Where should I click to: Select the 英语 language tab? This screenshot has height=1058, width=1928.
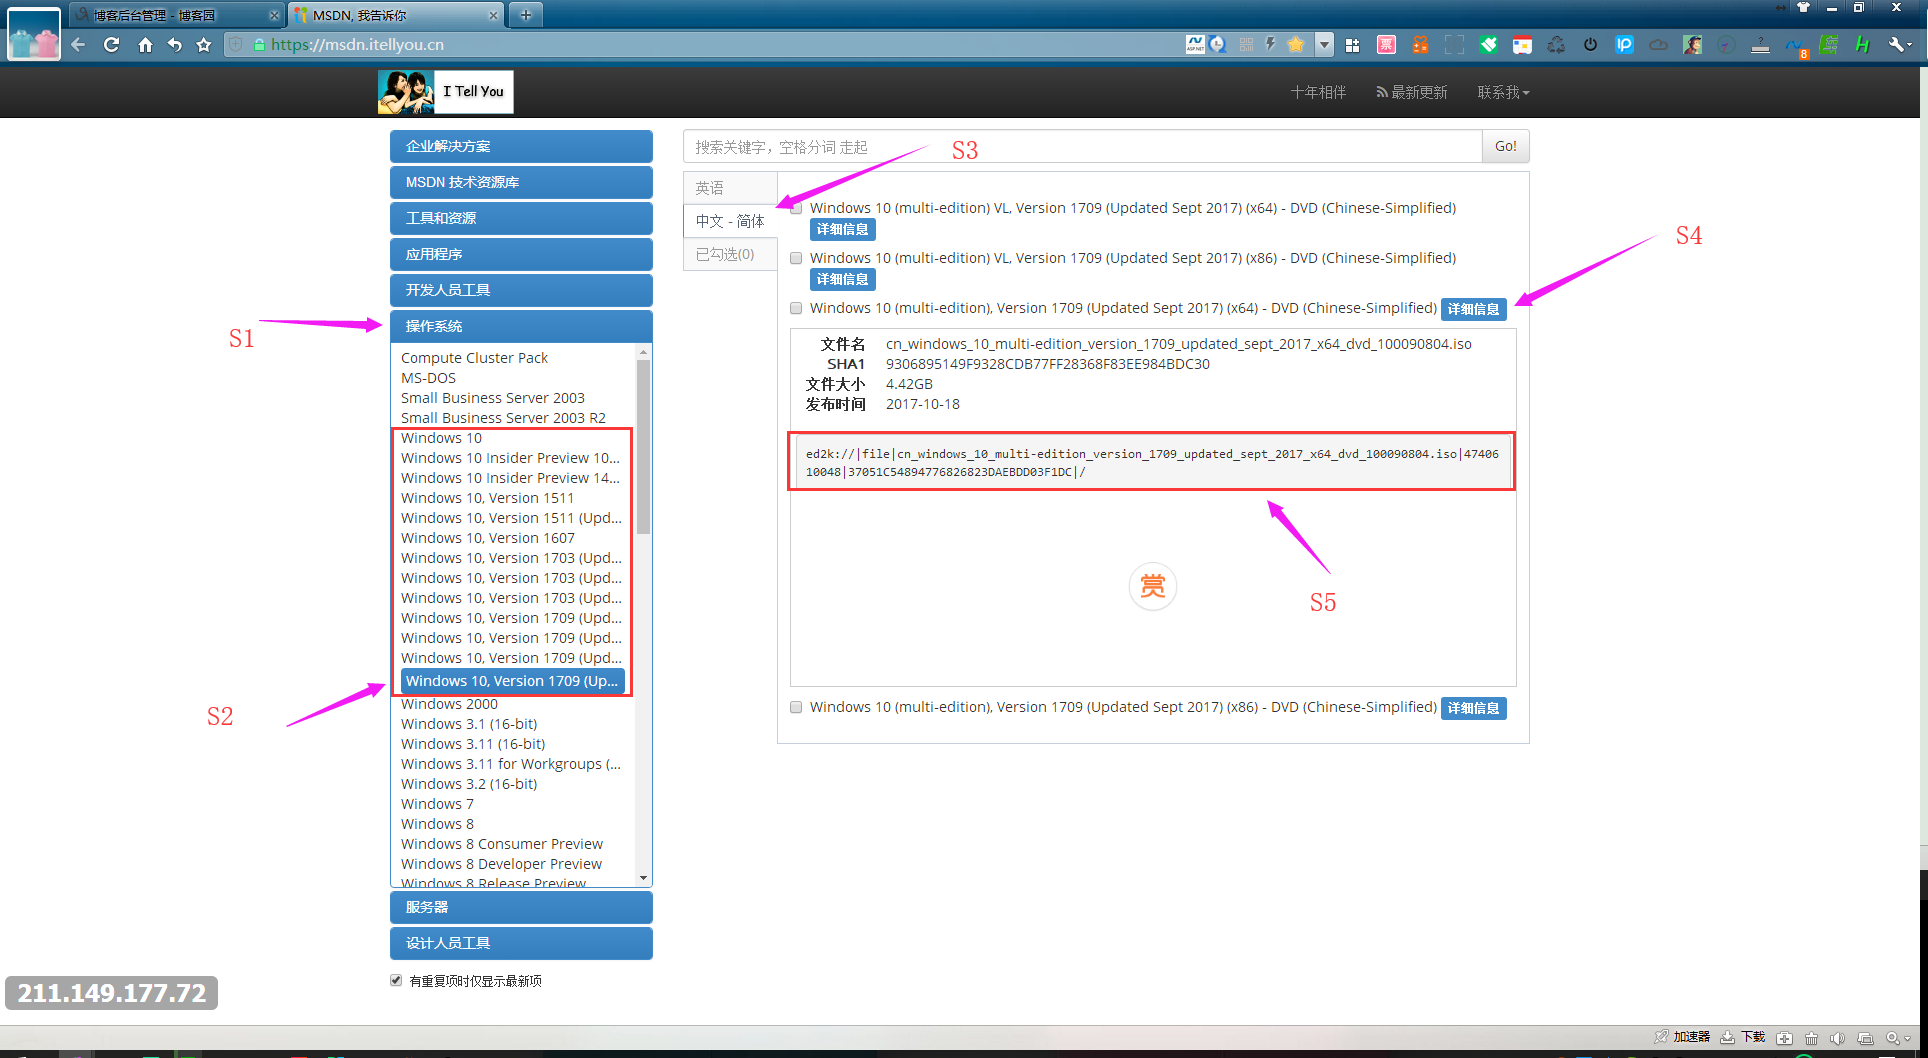pos(730,188)
